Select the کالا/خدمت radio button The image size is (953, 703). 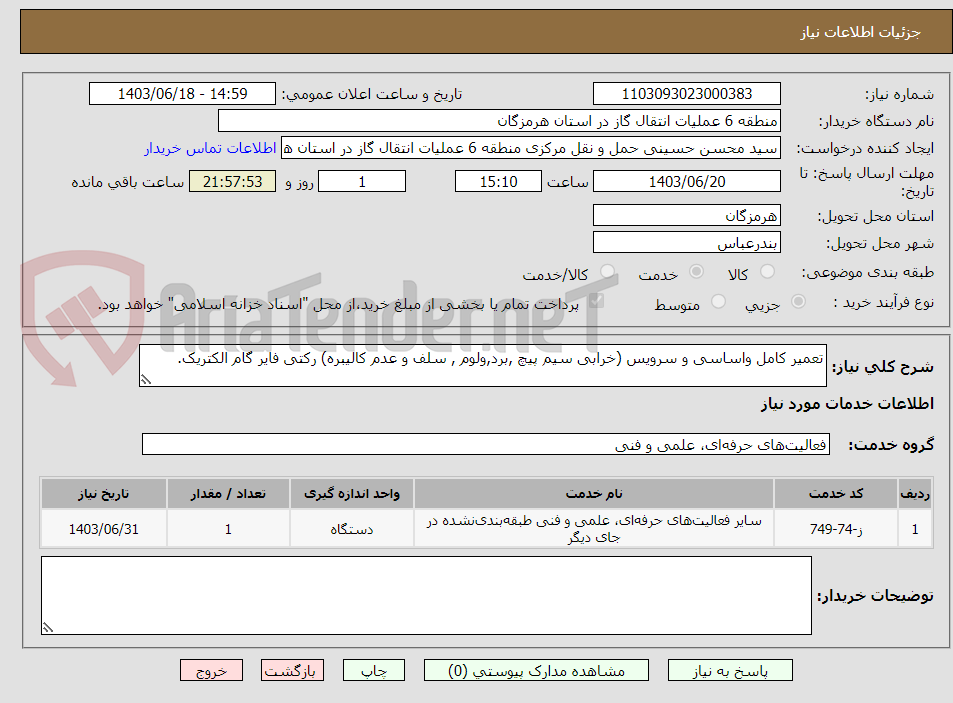[x=607, y=272]
